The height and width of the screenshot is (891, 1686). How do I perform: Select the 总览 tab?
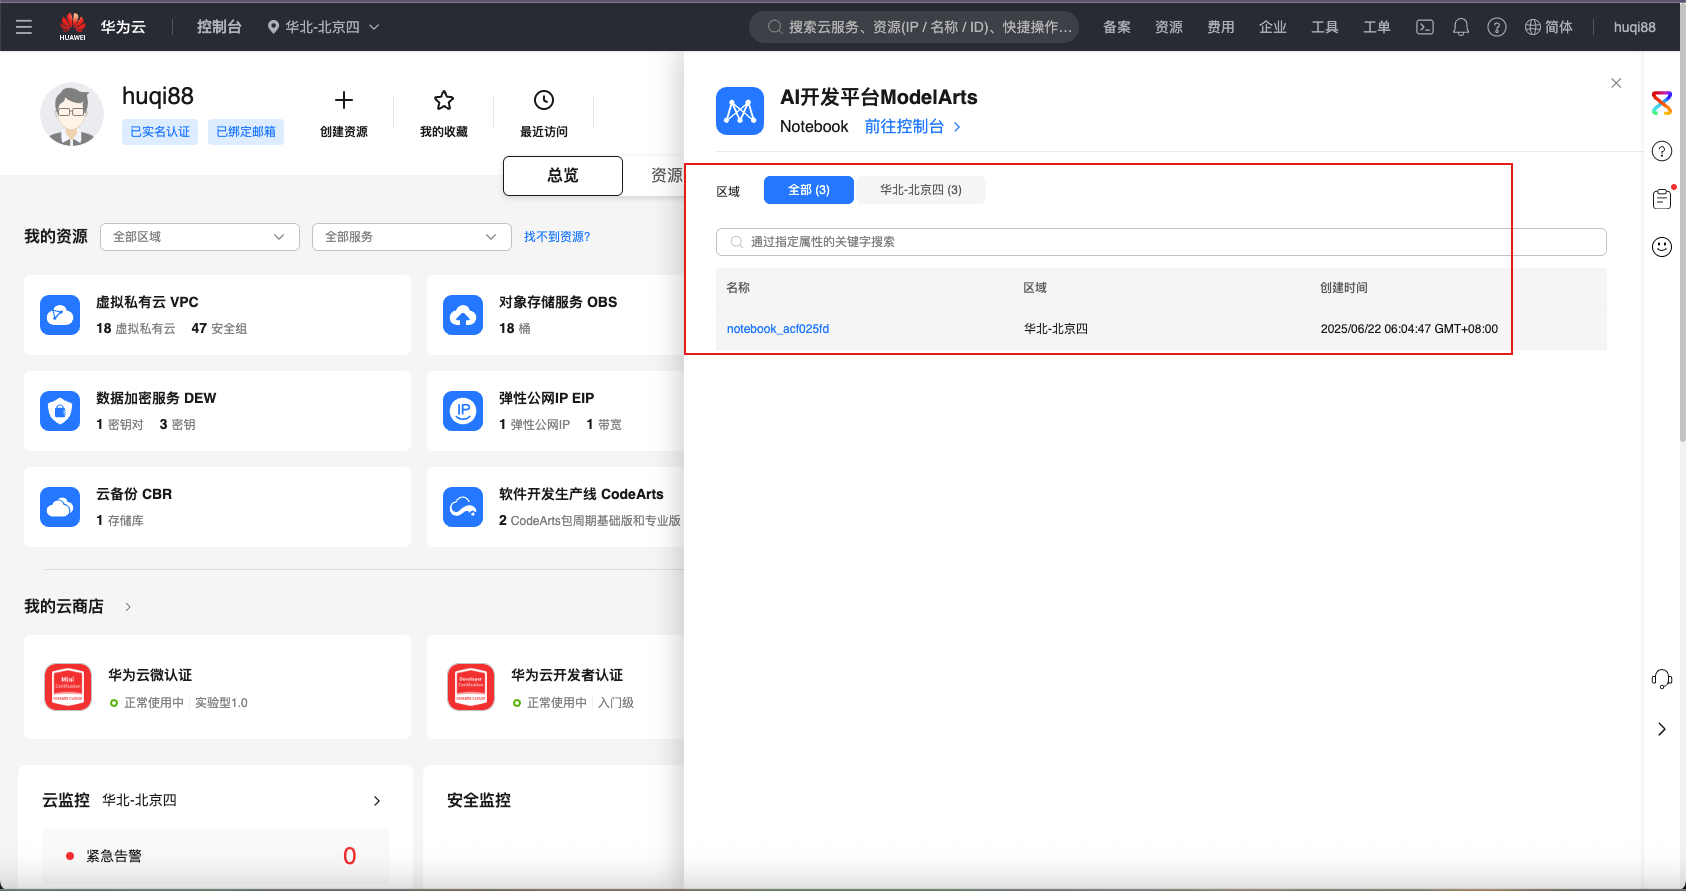pos(563,176)
